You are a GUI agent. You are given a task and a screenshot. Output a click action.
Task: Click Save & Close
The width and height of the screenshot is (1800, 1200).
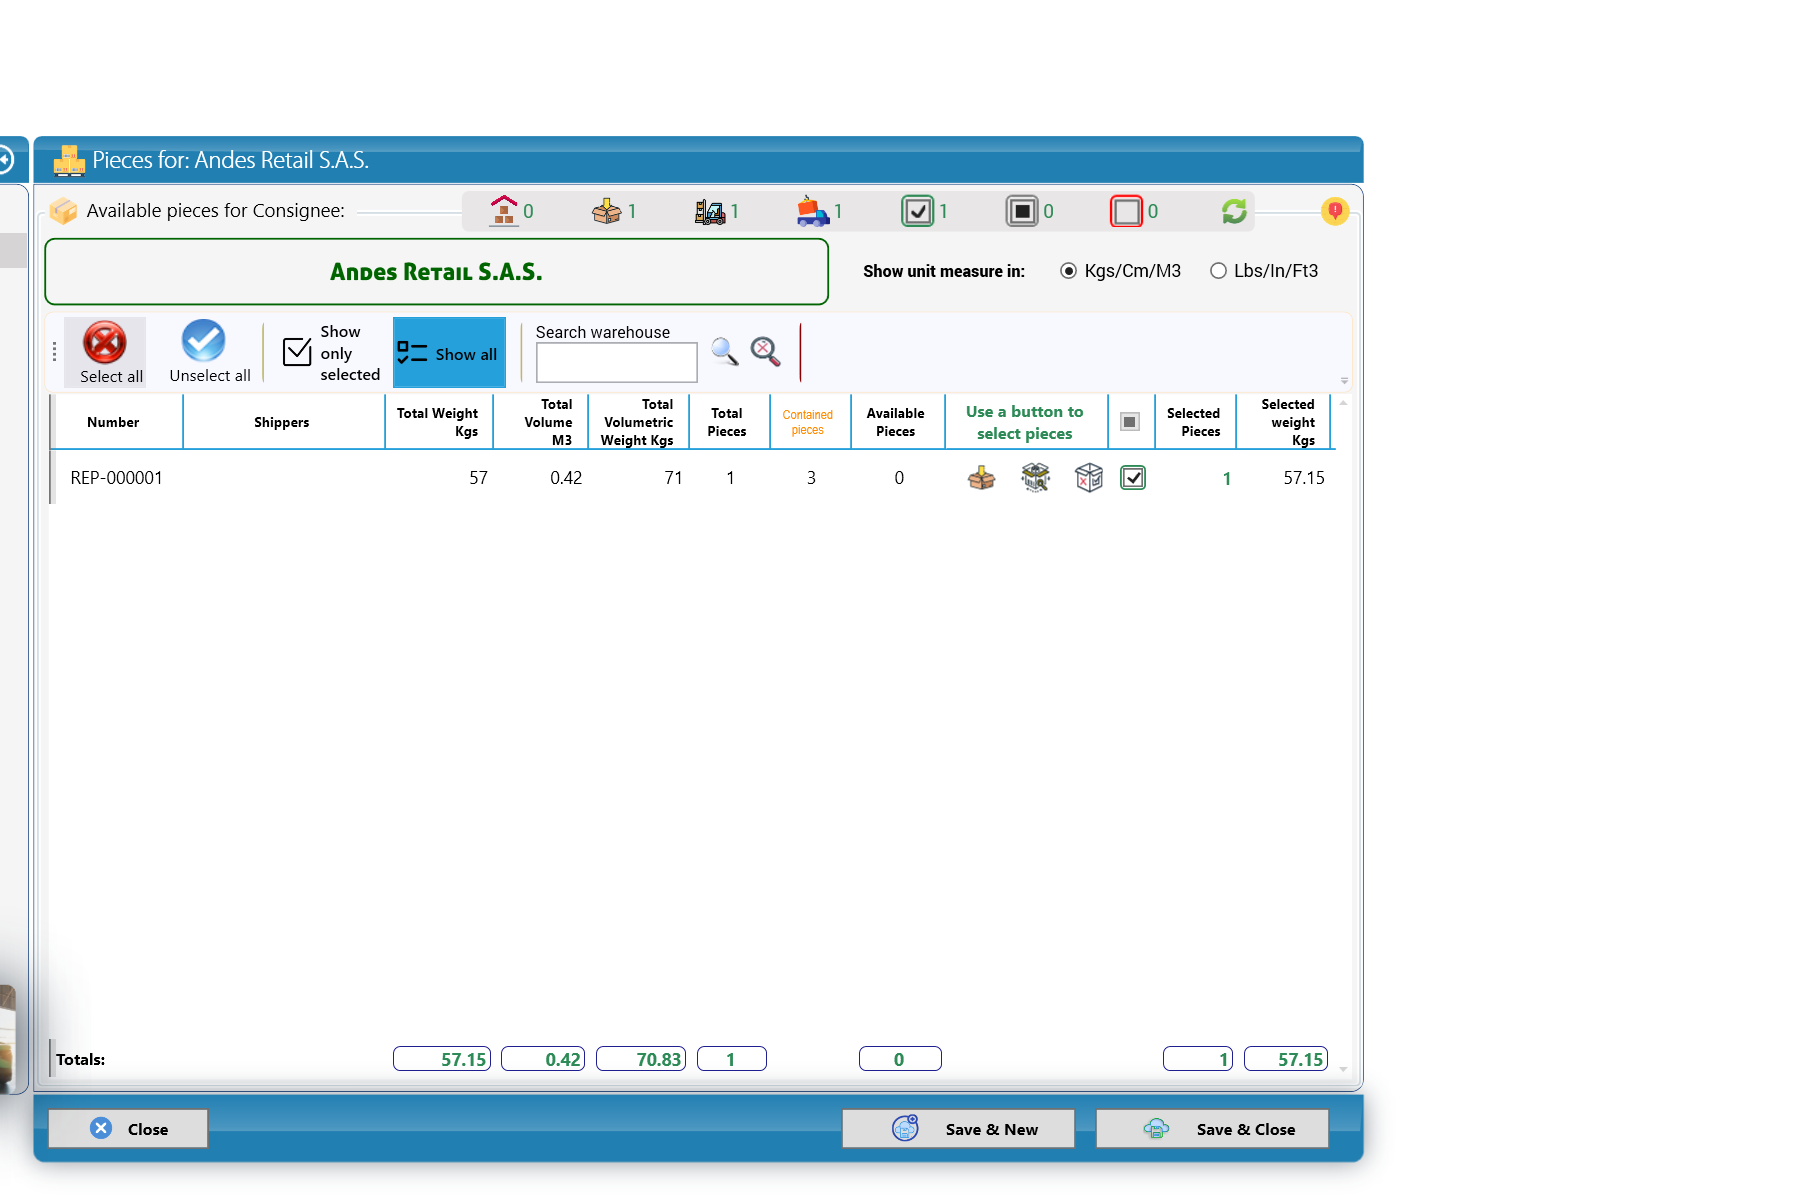tap(1212, 1129)
